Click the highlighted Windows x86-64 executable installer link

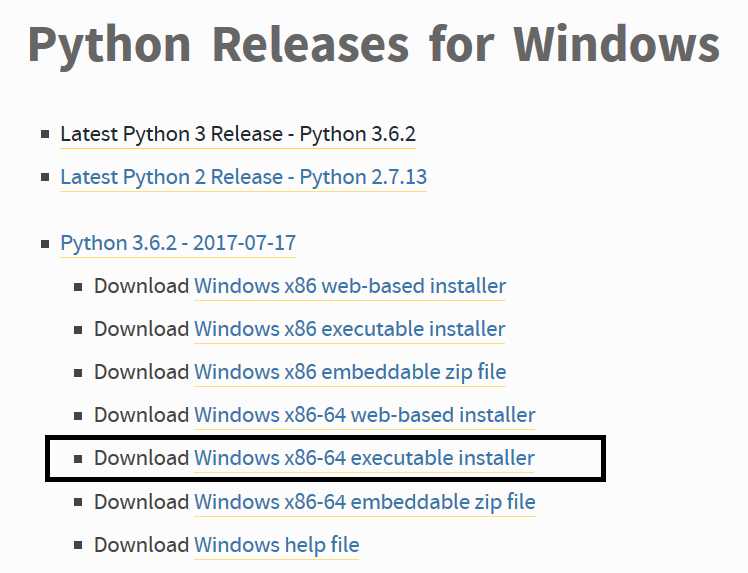click(364, 458)
